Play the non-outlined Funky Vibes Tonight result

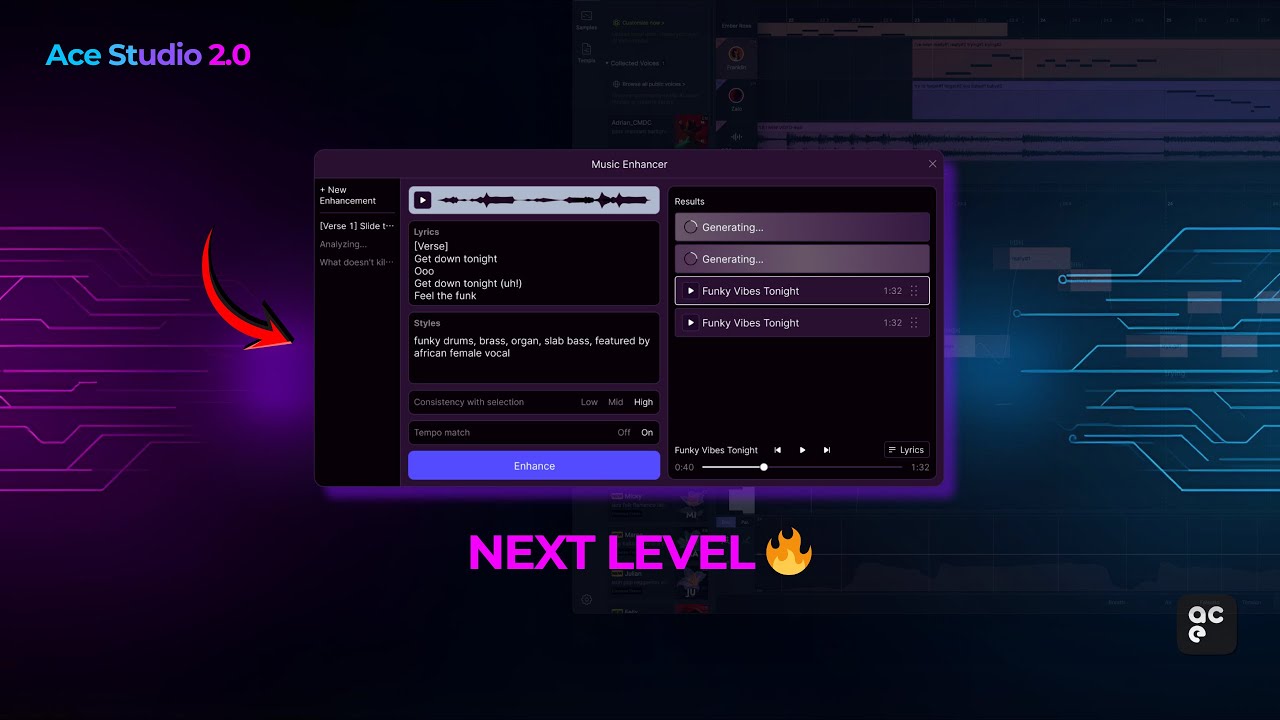(x=690, y=323)
